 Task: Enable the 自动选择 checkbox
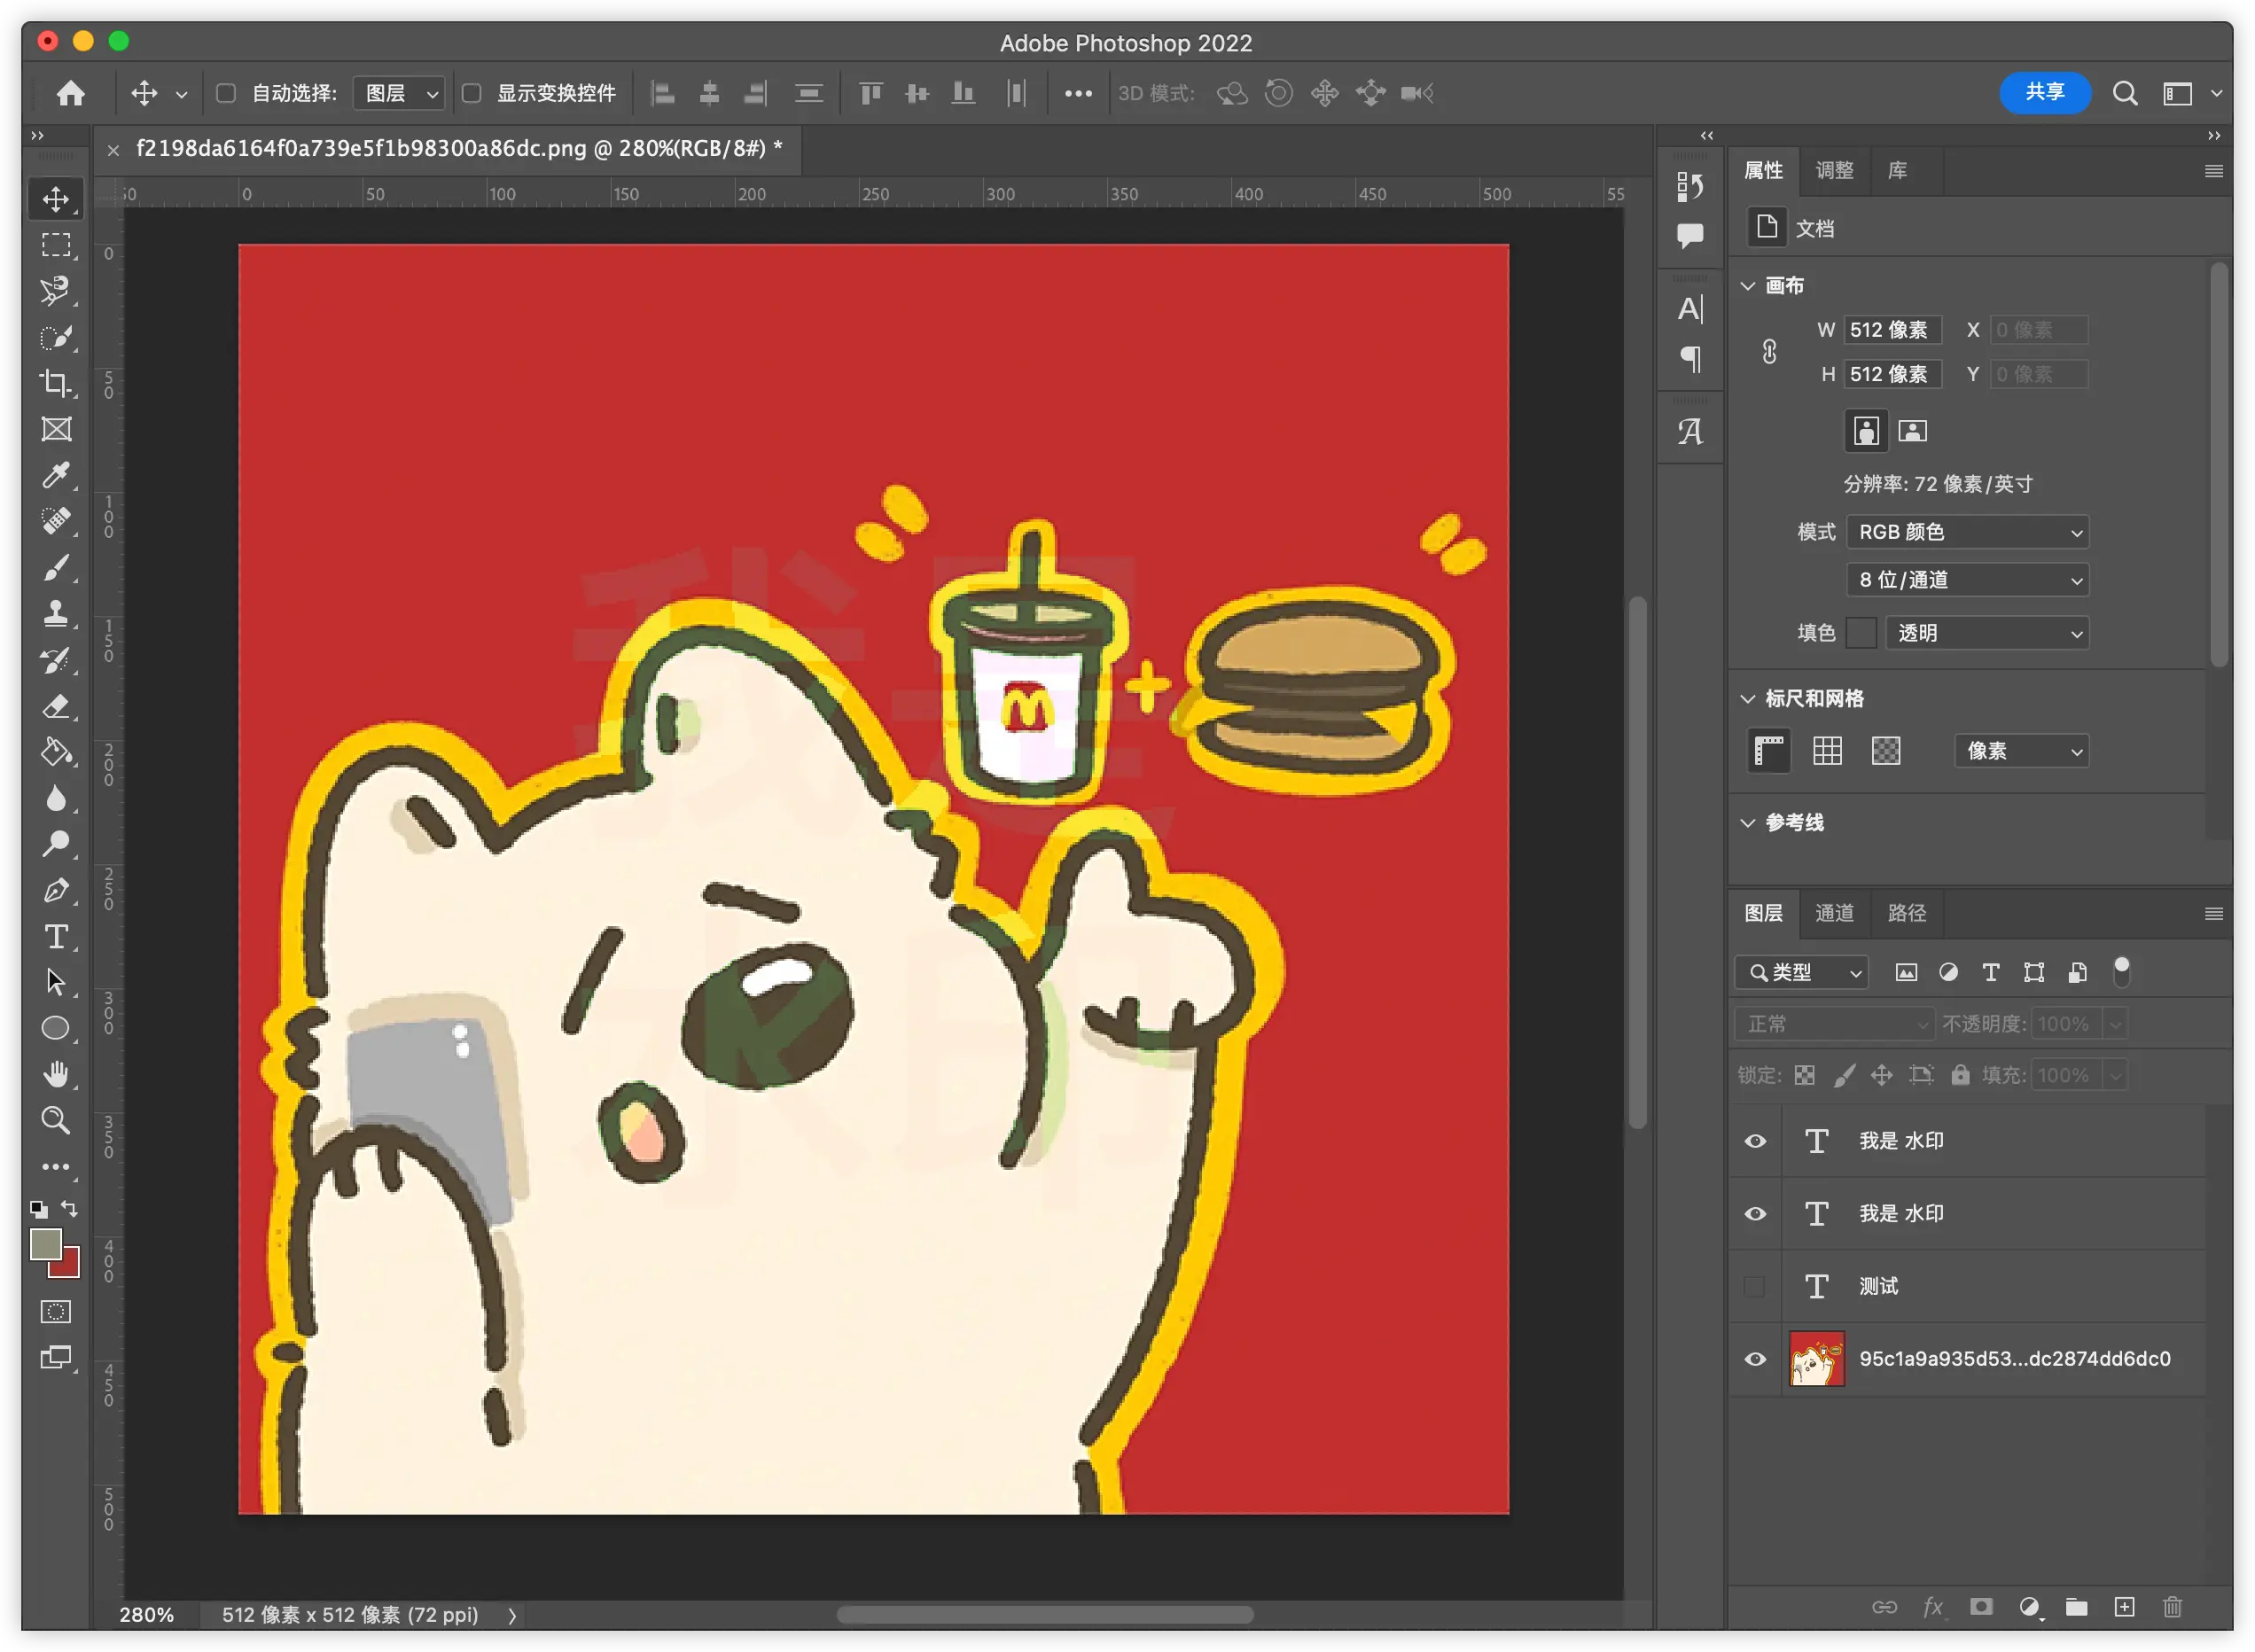[x=226, y=93]
